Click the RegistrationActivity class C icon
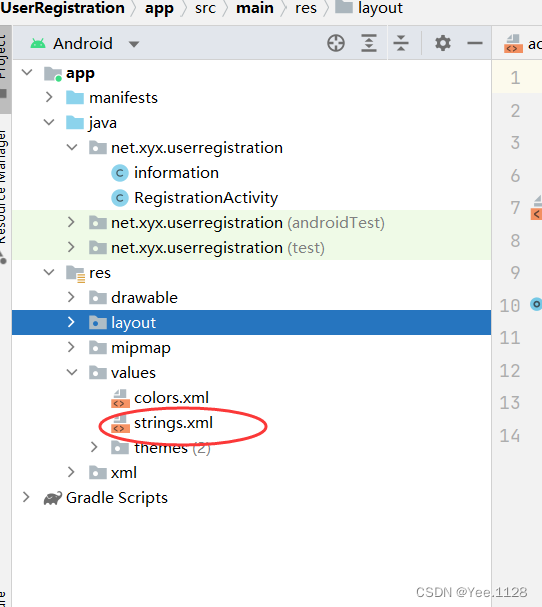The width and height of the screenshot is (542, 607). [x=120, y=198]
